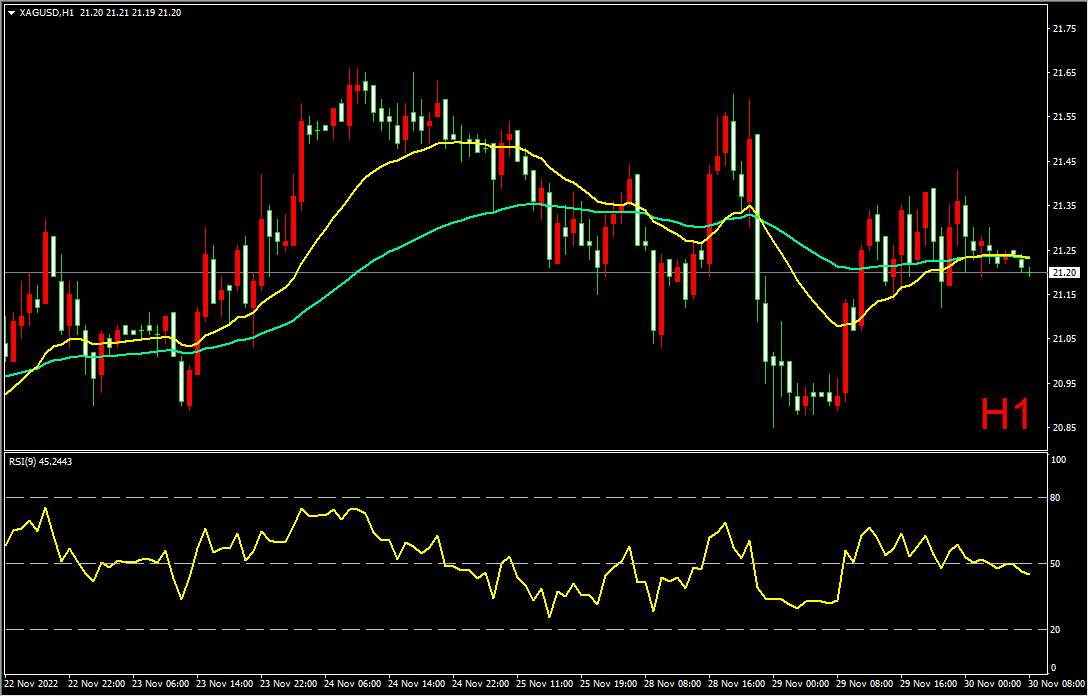Click the 25 Nov 11:00 time label
This screenshot has width=1089, height=697.
click(x=544, y=684)
